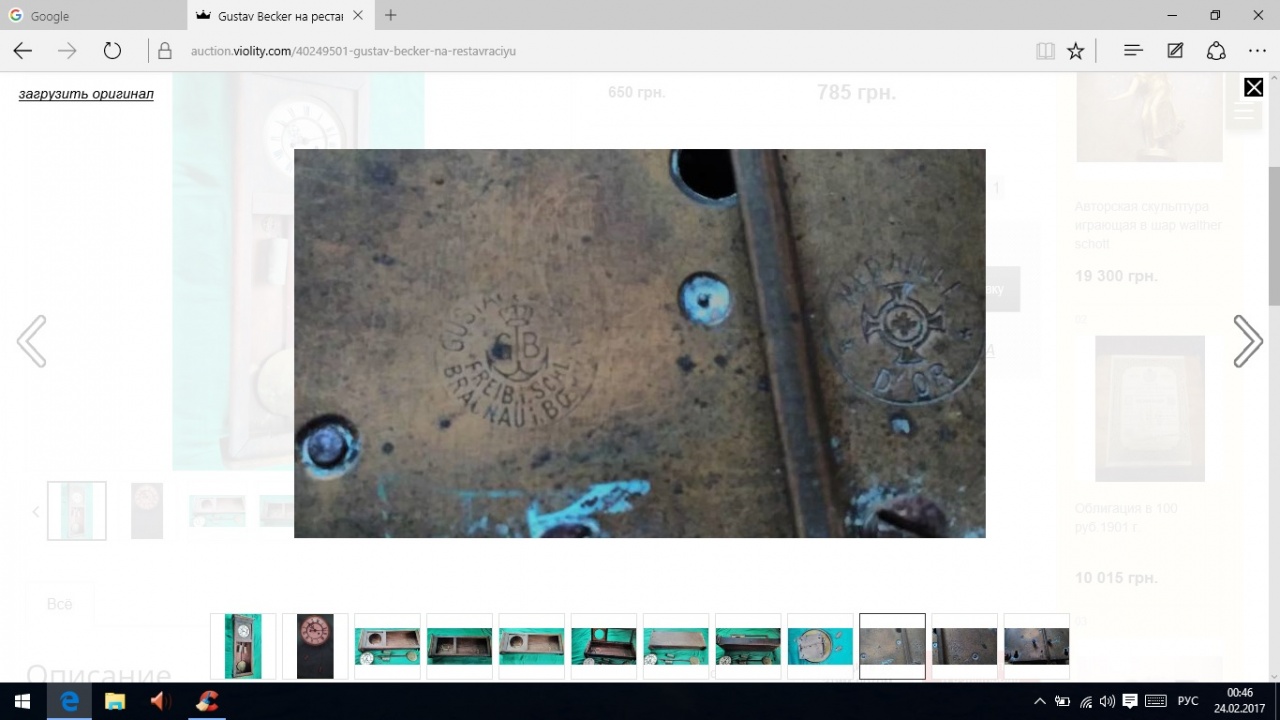Close the image lightbox overlay

(x=1253, y=88)
